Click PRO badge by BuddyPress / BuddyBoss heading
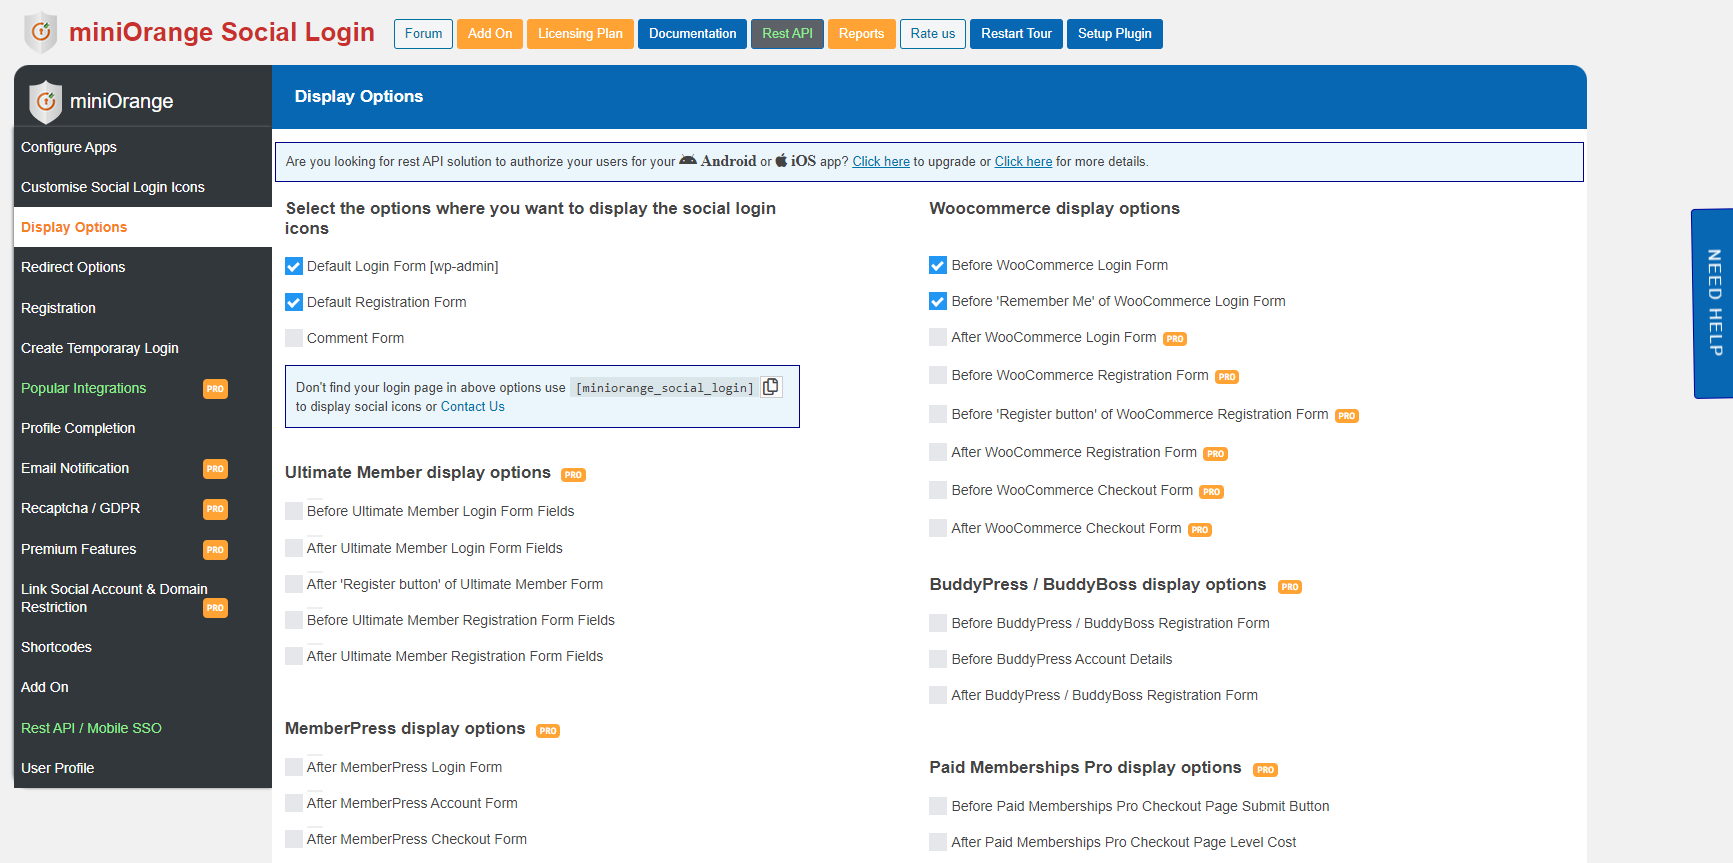The height and width of the screenshot is (863, 1733). [x=1290, y=587]
